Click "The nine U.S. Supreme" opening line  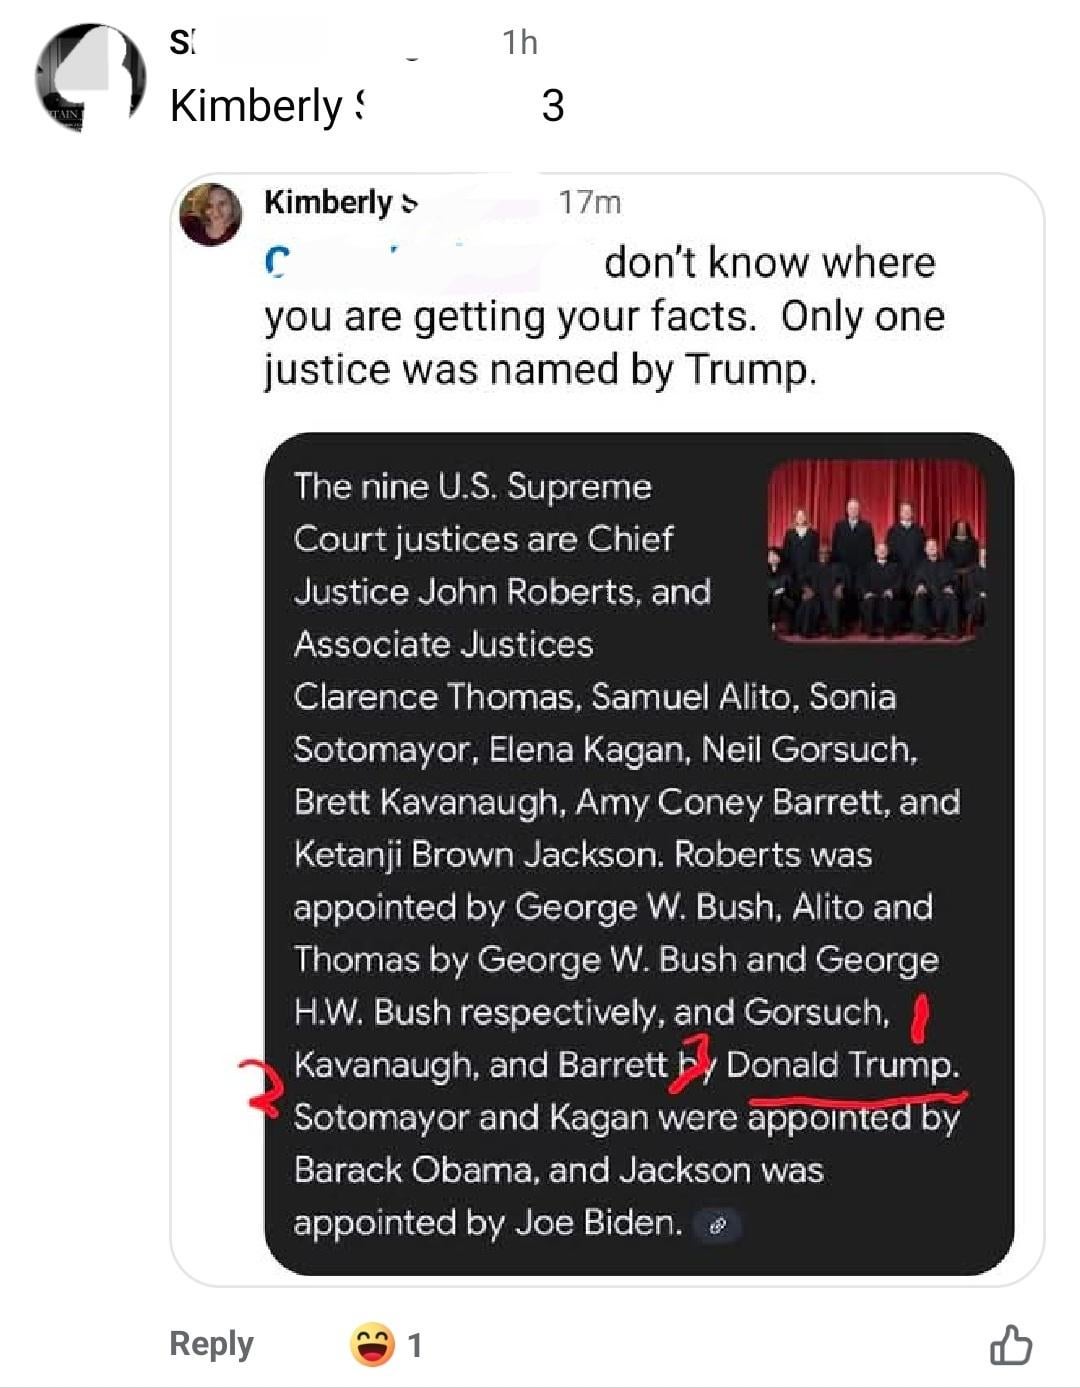(472, 487)
